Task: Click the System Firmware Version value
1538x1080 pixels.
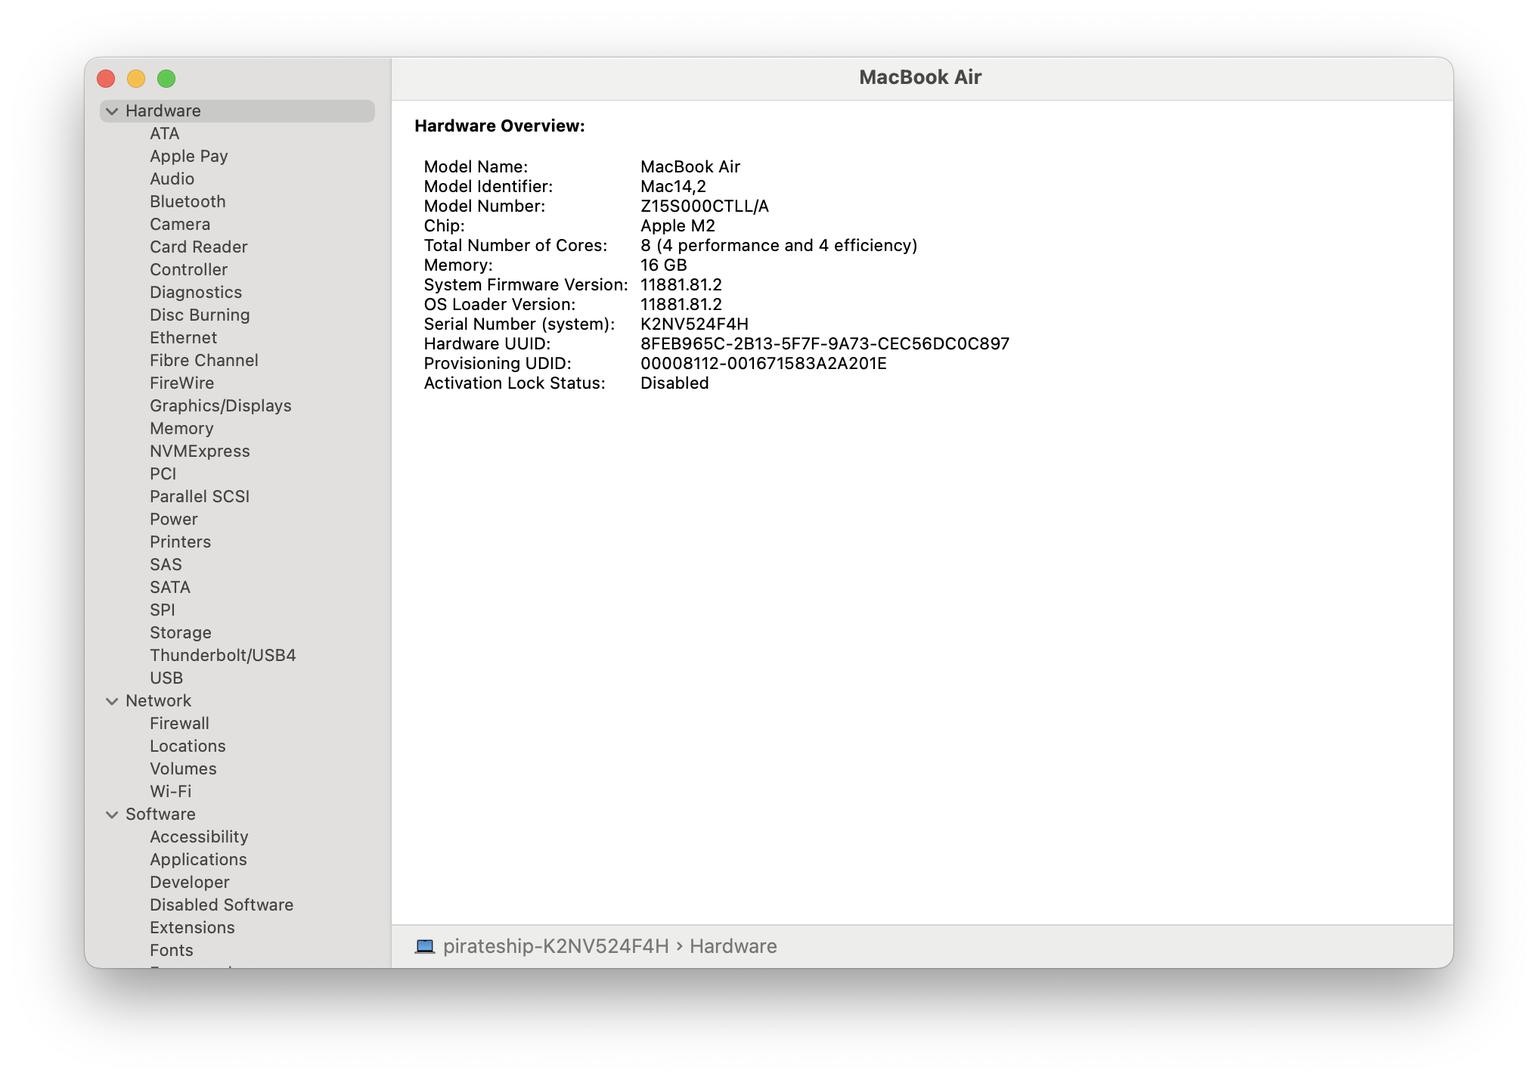Action: (681, 285)
